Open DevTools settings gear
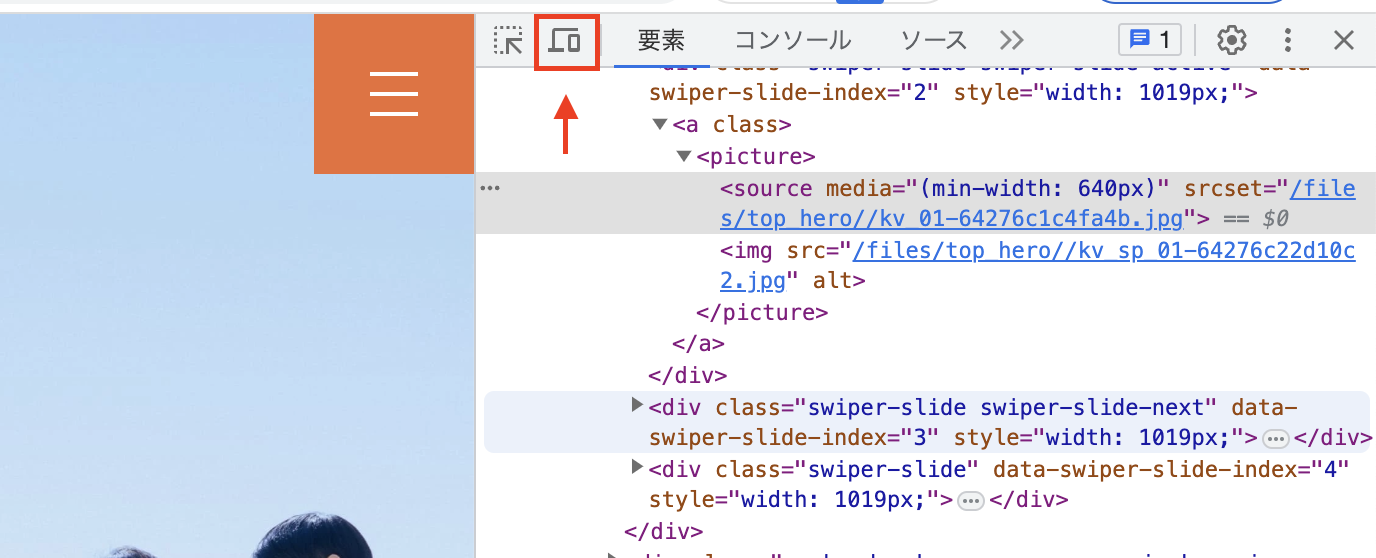This screenshot has width=1376, height=558. 1231,41
